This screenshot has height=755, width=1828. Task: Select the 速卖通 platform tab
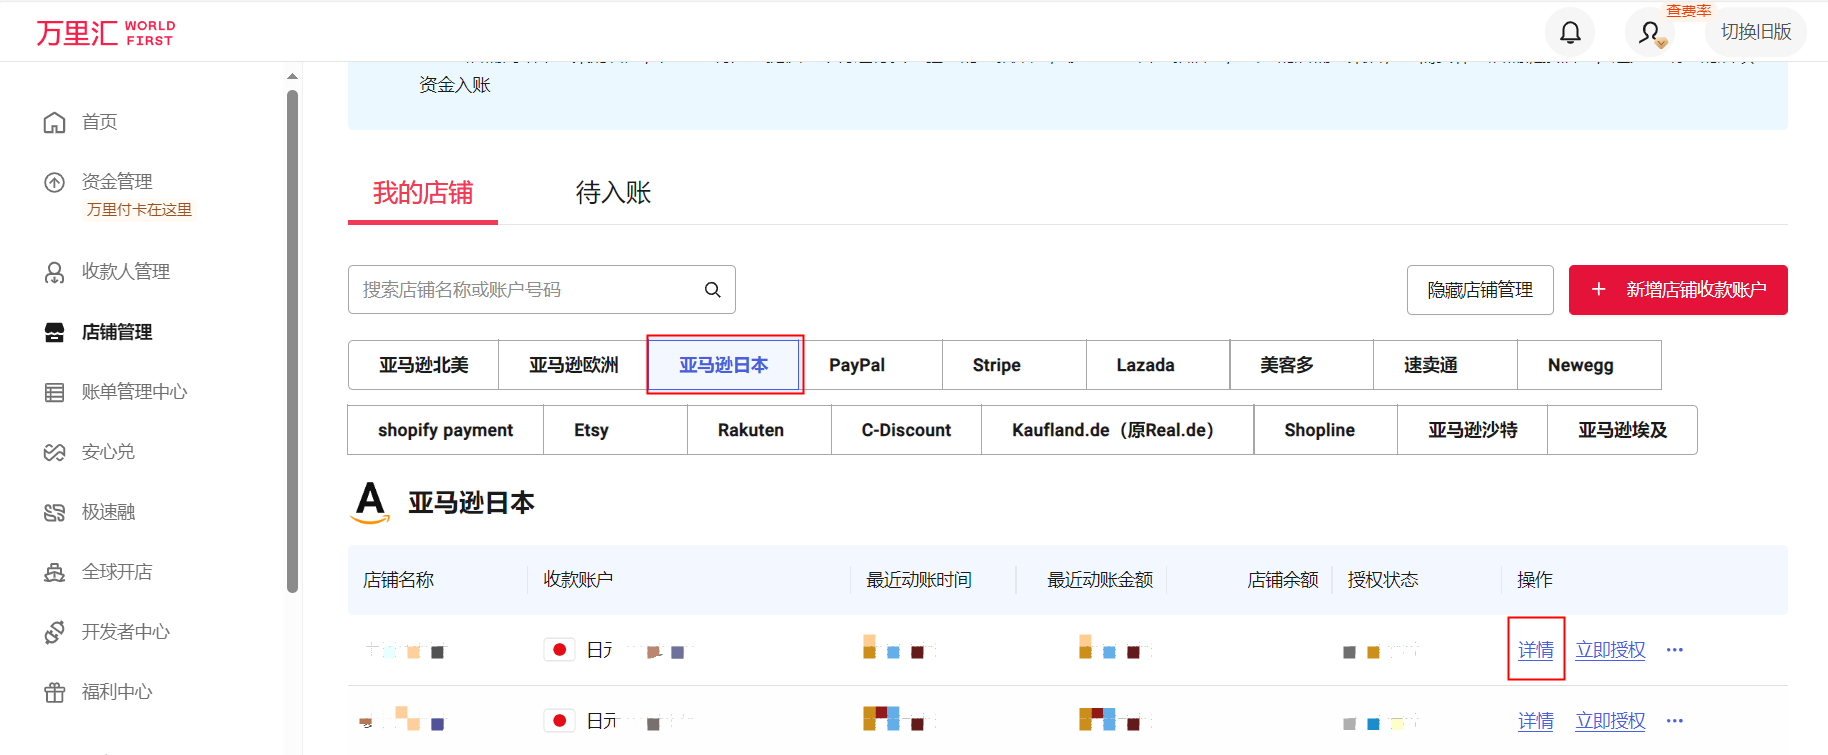pos(1447,365)
